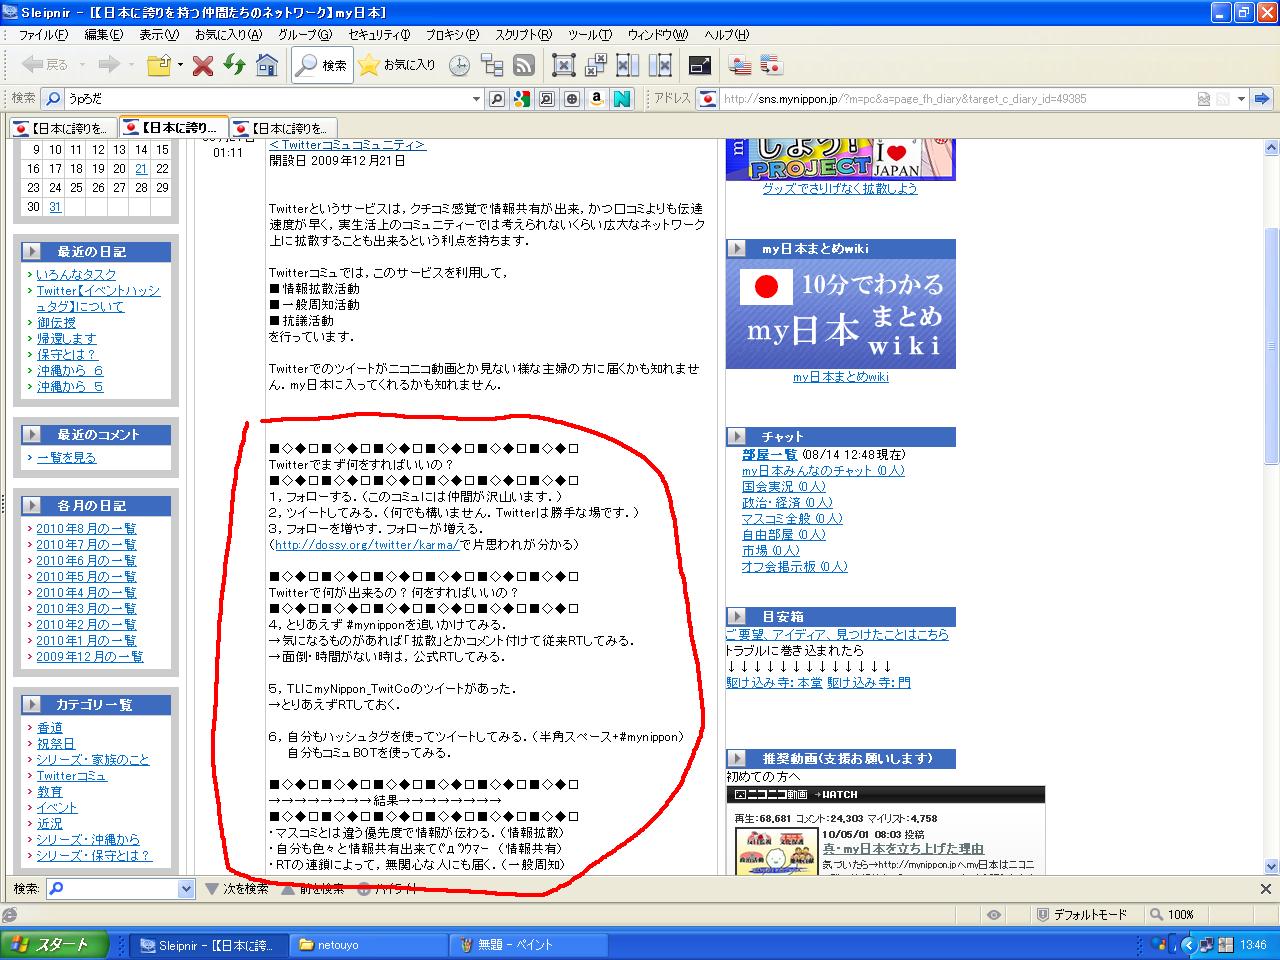Click the address bar URL field
Viewport: 1280px width, 960px height.
[x=959, y=99]
